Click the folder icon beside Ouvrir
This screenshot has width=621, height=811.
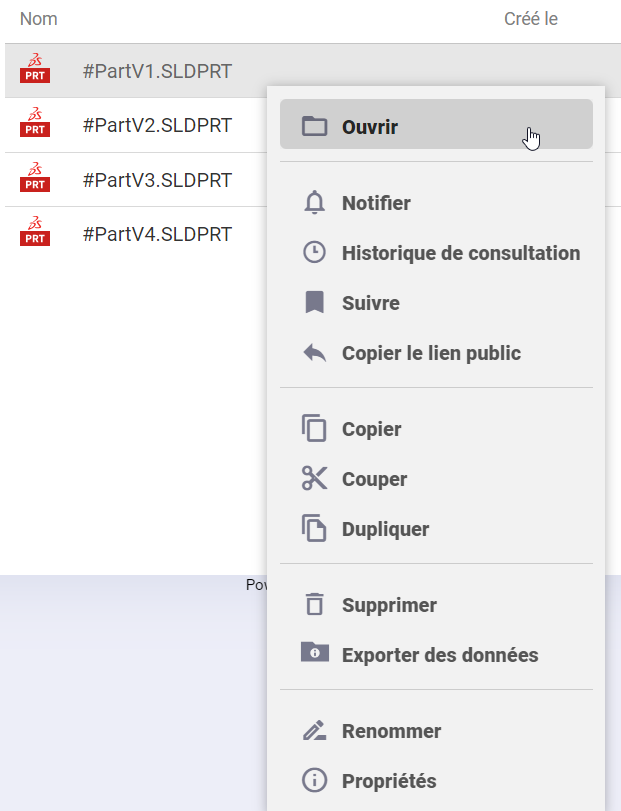[314, 127]
